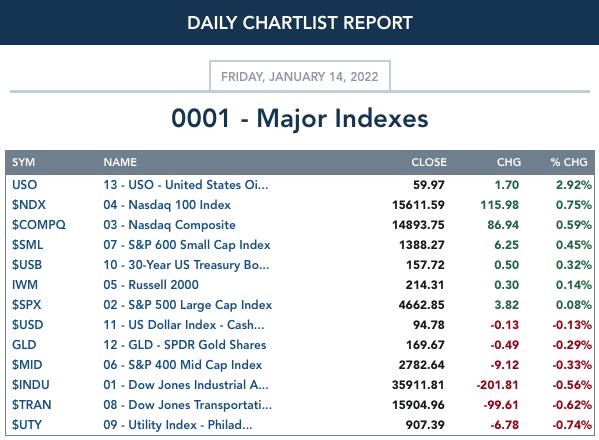Select the Nasdaq Composite name link
This screenshot has width=599, height=440.
169,225
